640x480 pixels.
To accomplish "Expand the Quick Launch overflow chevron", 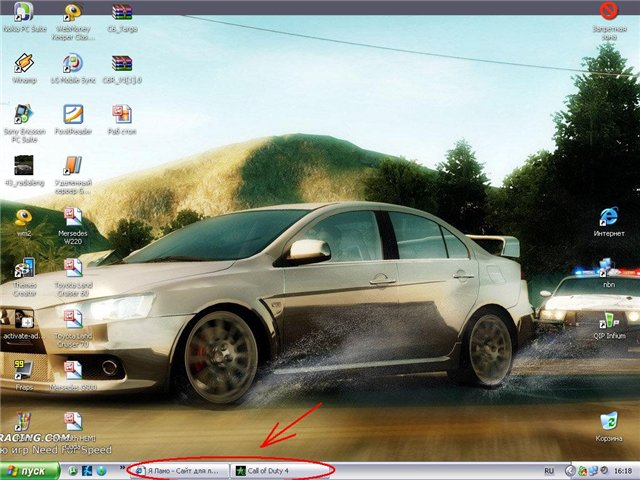I will [x=122, y=468].
